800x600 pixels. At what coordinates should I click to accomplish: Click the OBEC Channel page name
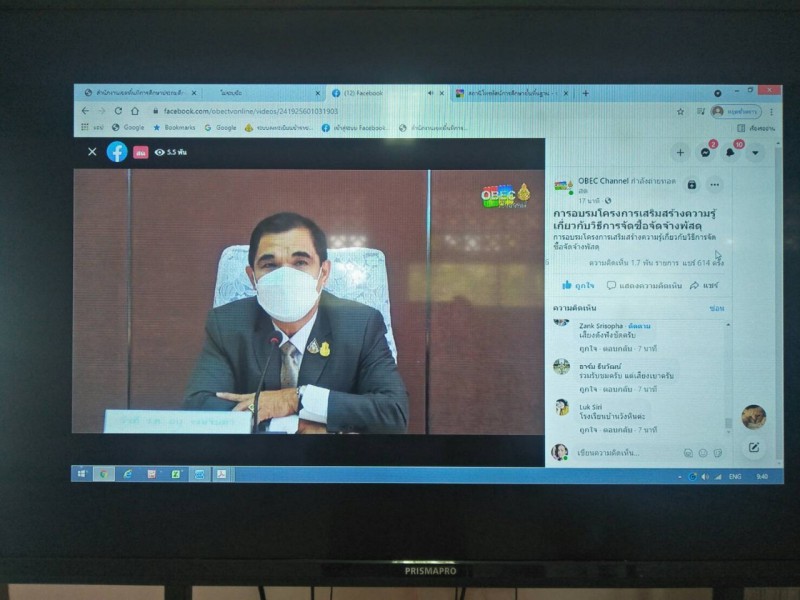[x=603, y=181]
